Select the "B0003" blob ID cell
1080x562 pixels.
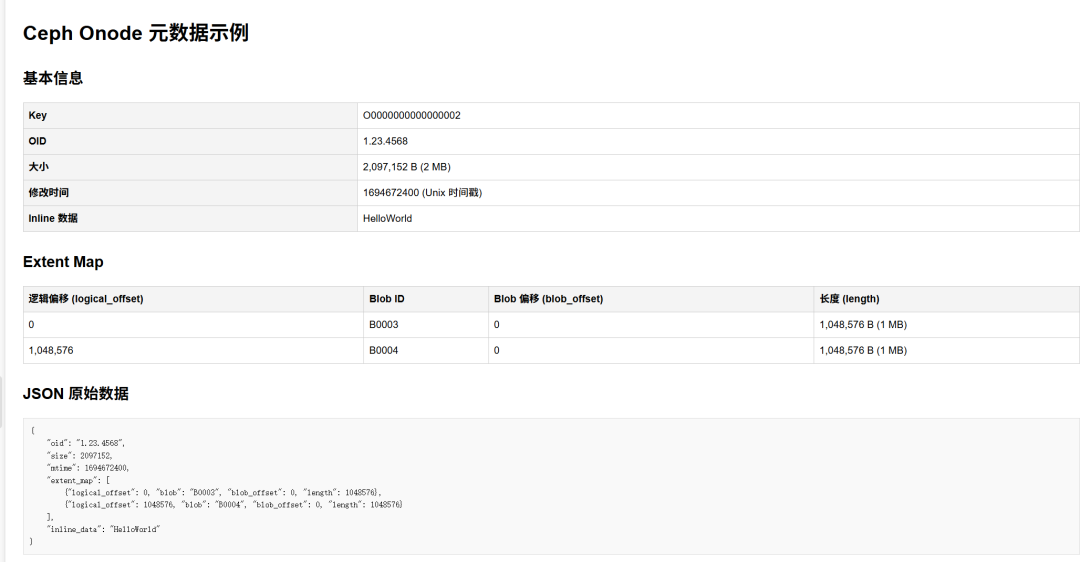[x=426, y=324]
